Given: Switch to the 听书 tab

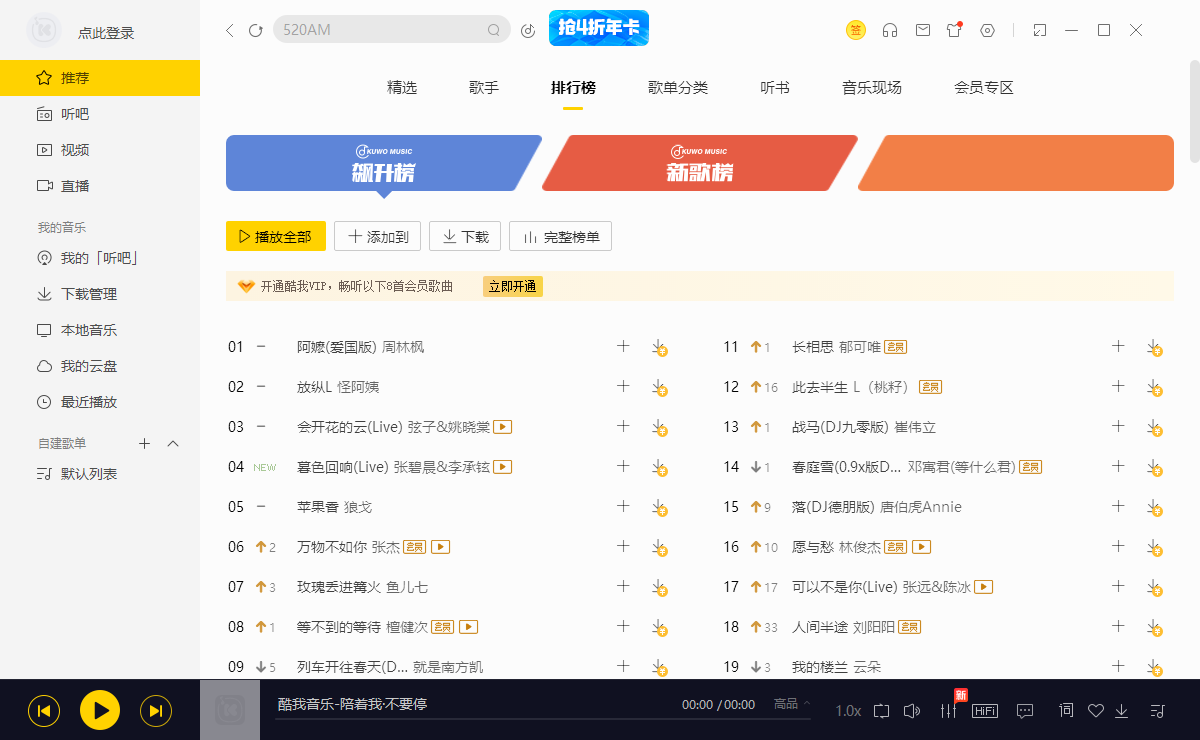Looking at the screenshot, I should [775, 88].
